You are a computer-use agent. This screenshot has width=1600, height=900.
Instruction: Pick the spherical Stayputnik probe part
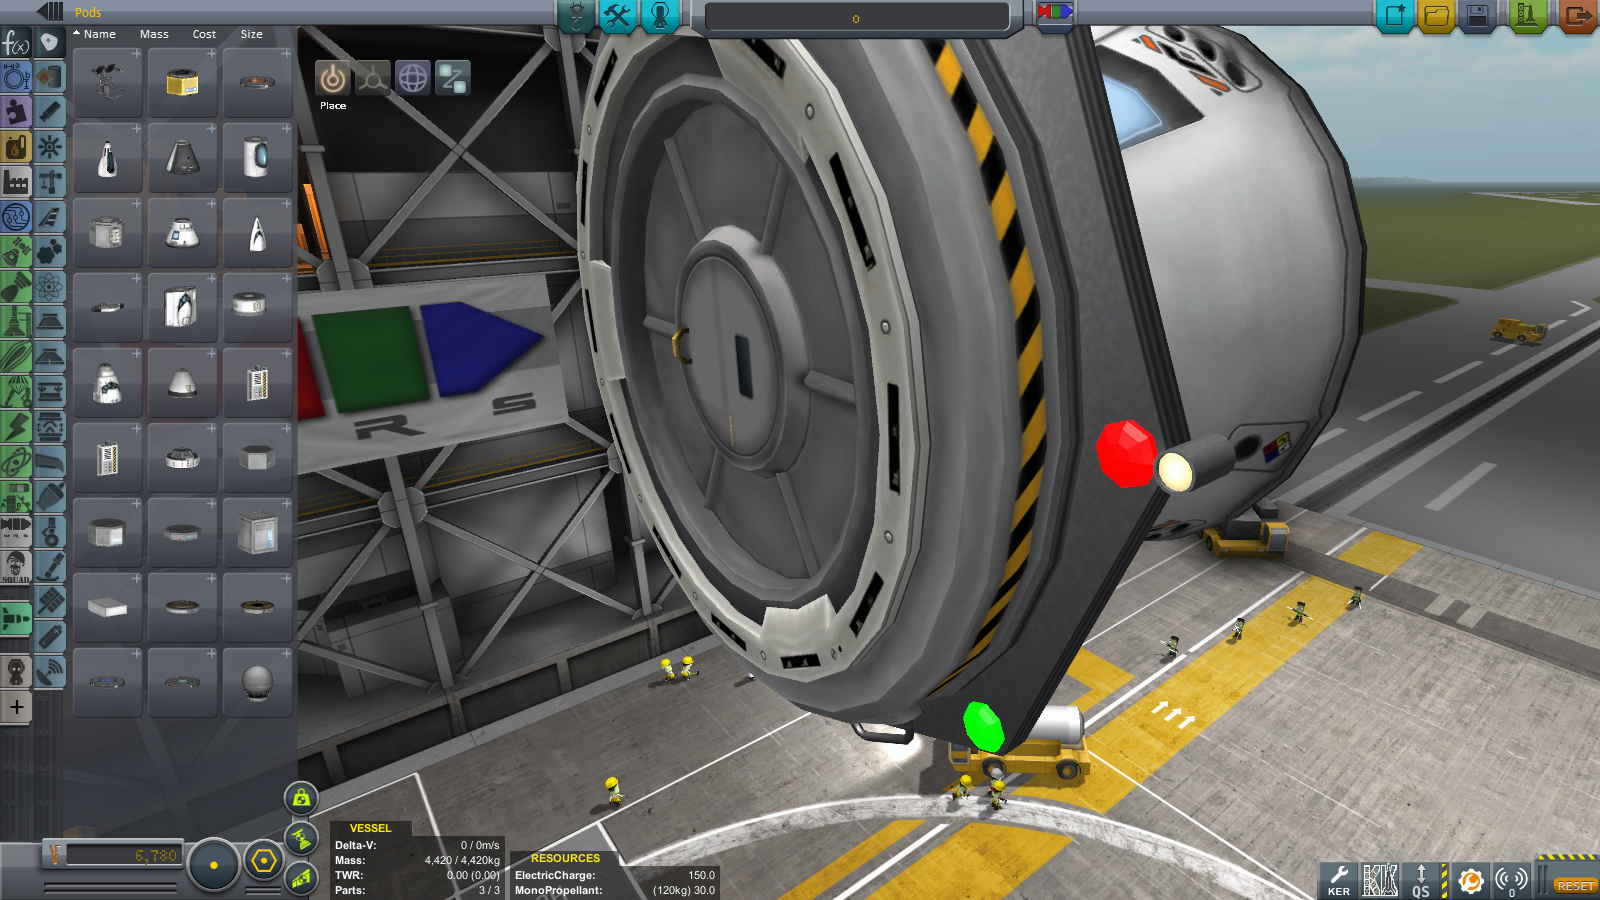[257, 684]
